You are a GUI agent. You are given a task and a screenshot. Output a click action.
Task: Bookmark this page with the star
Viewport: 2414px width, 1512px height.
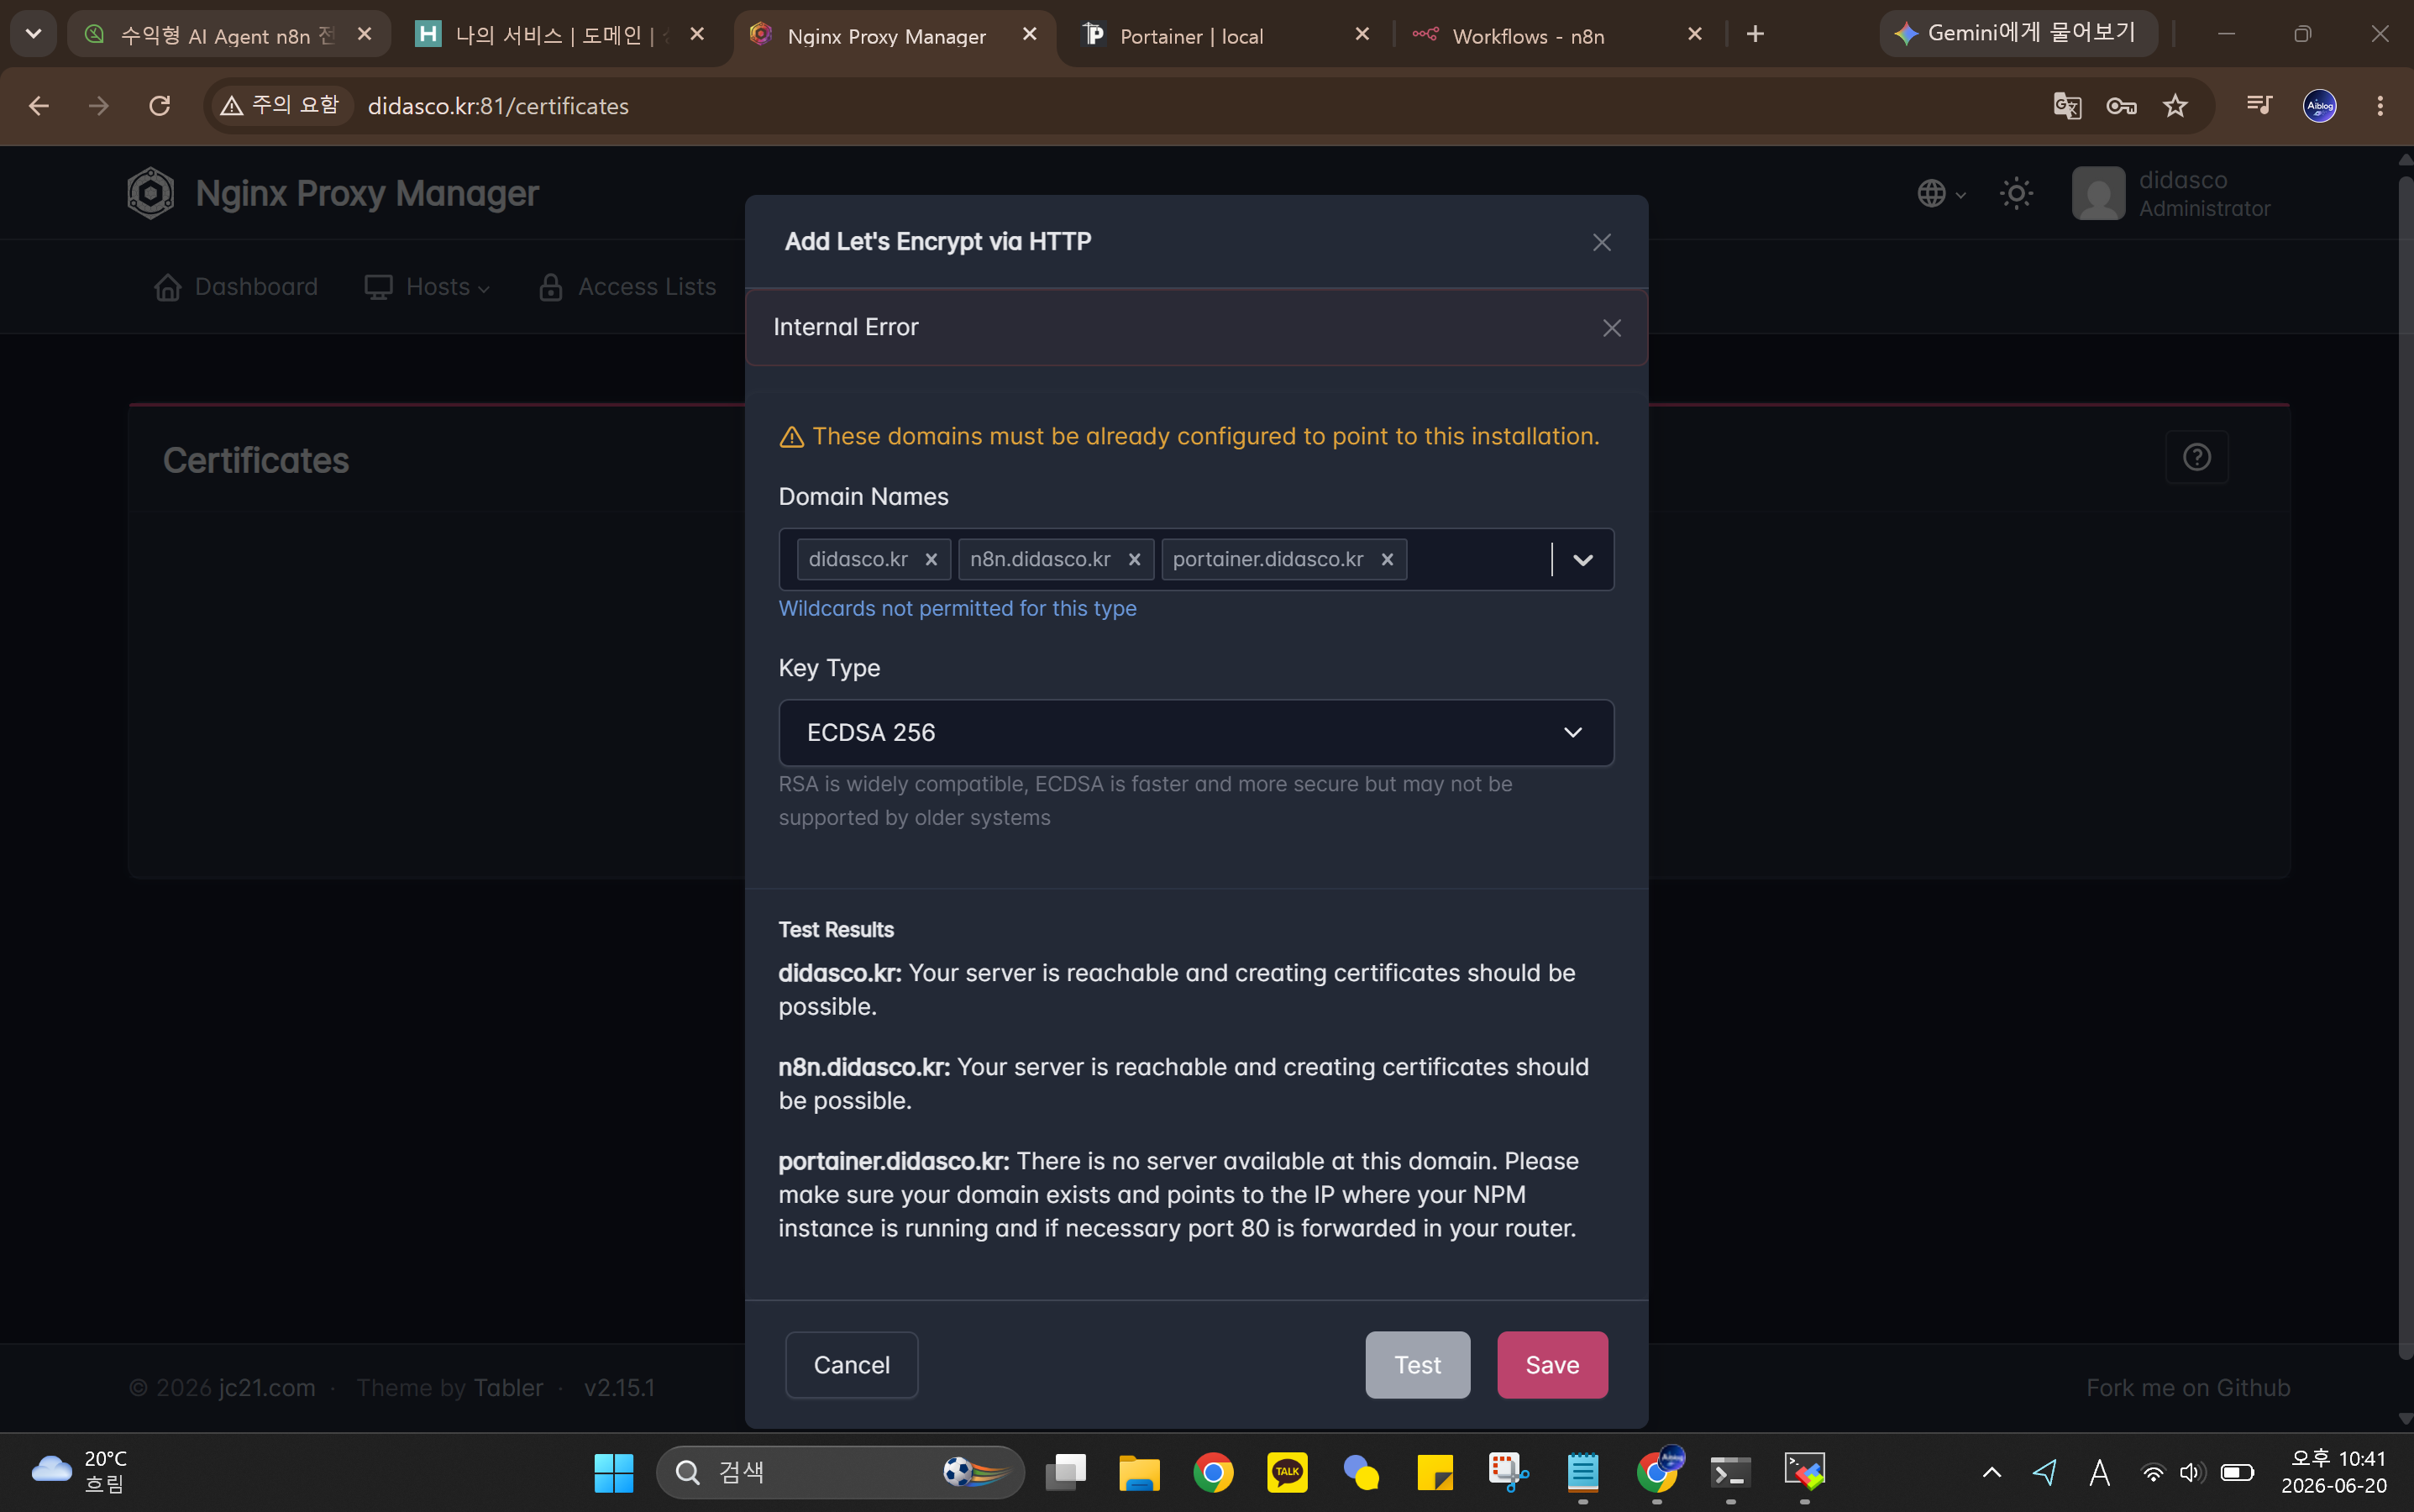pyautogui.click(x=2175, y=105)
